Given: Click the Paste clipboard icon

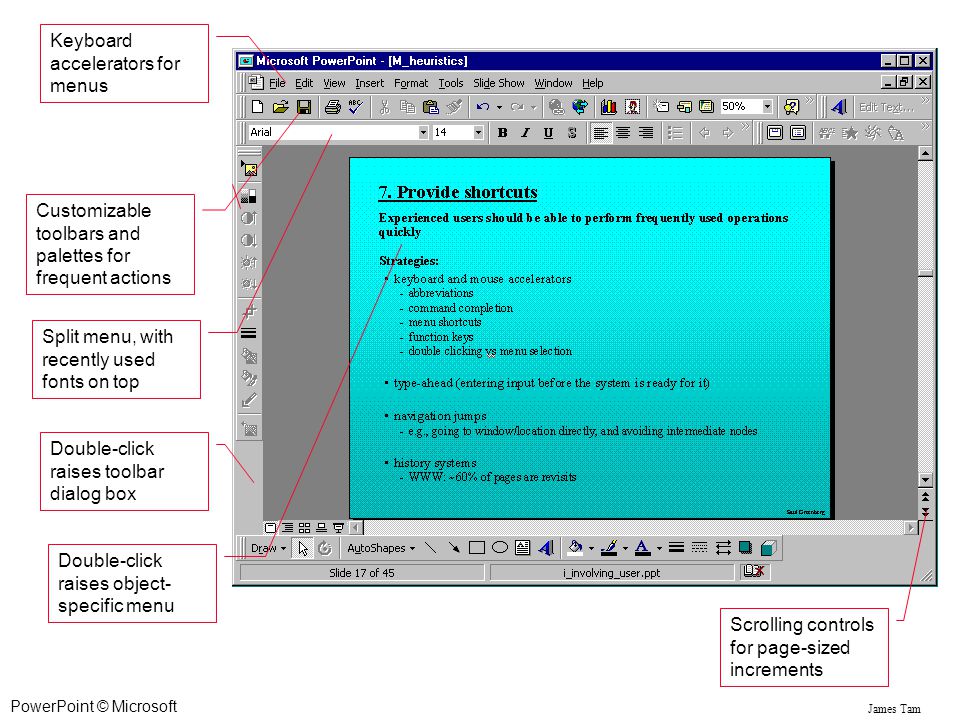Looking at the screenshot, I should point(431,107).
